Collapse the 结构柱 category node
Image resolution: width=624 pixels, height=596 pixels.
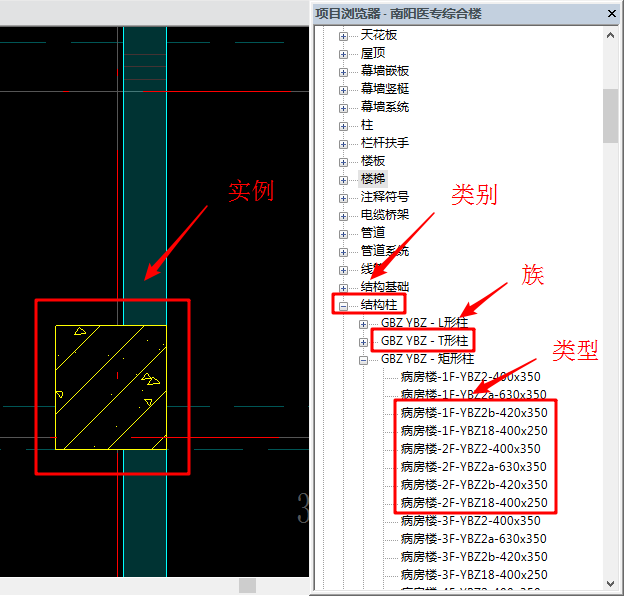tap(343, 306)
